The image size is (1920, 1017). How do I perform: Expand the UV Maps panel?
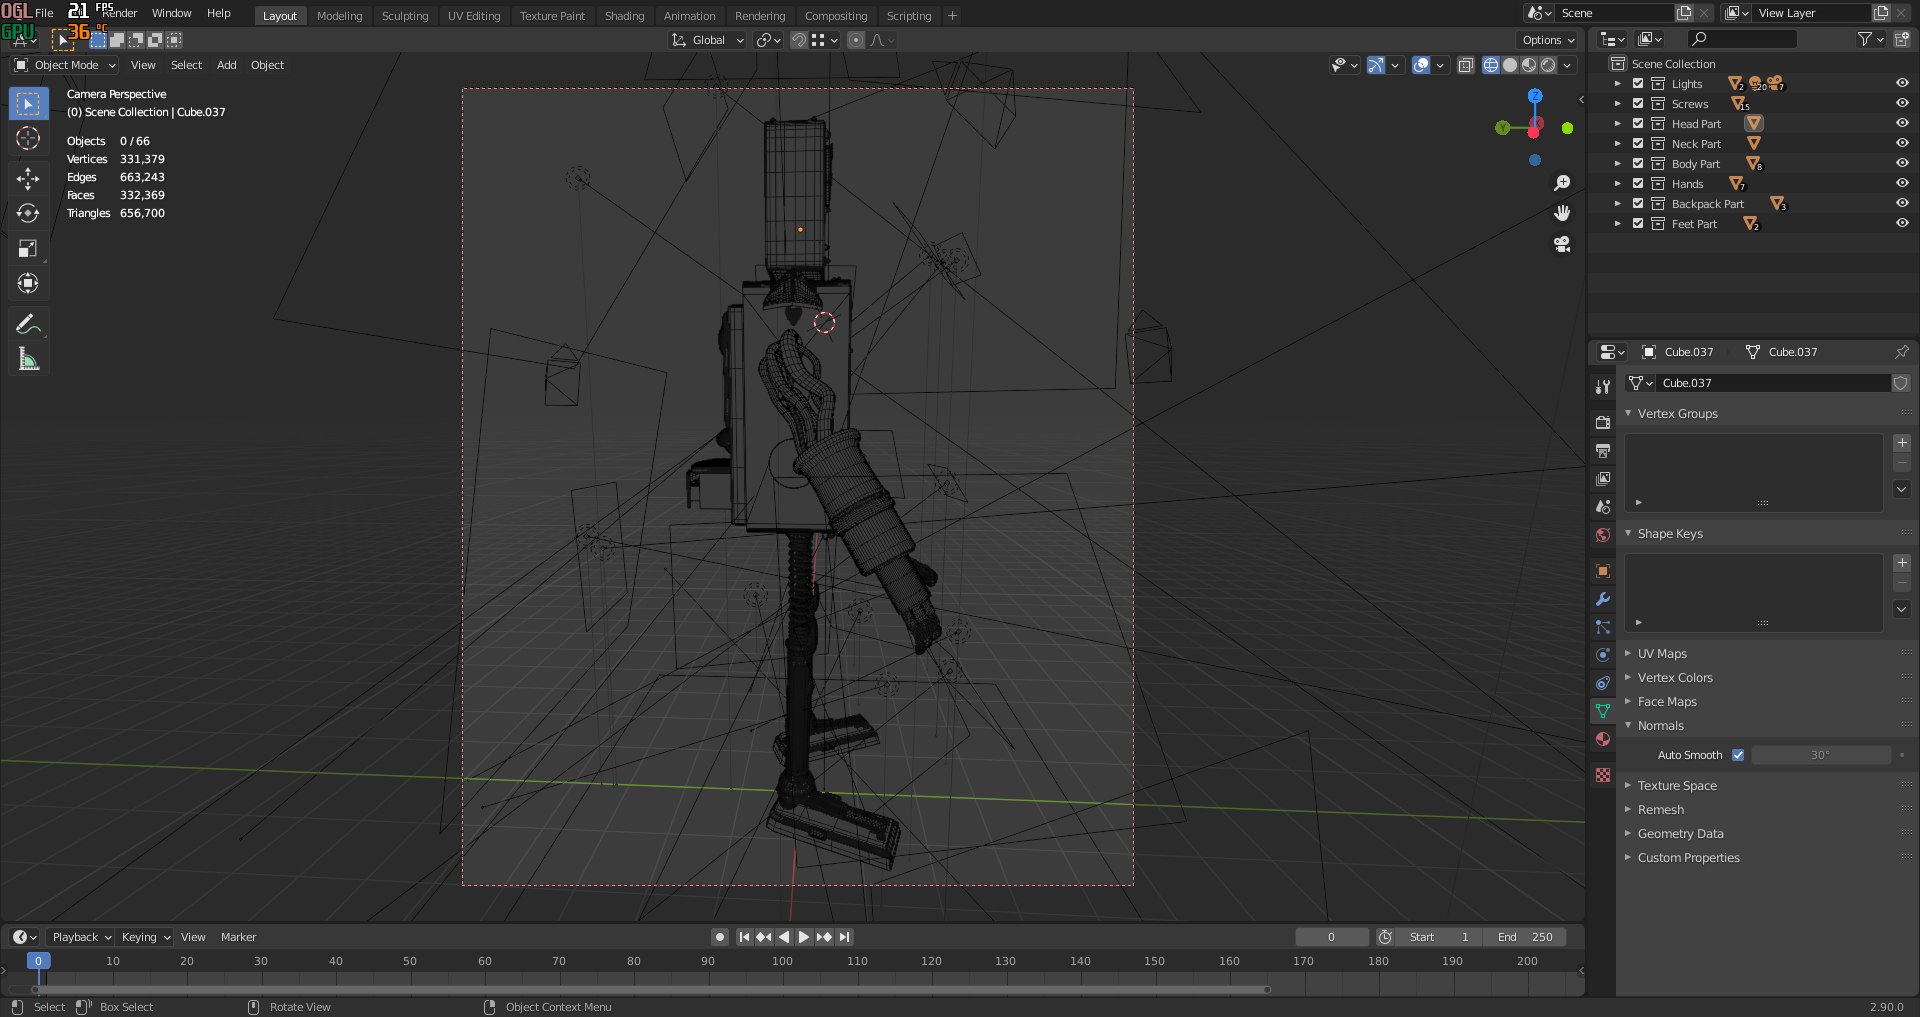pos(1661,654)
